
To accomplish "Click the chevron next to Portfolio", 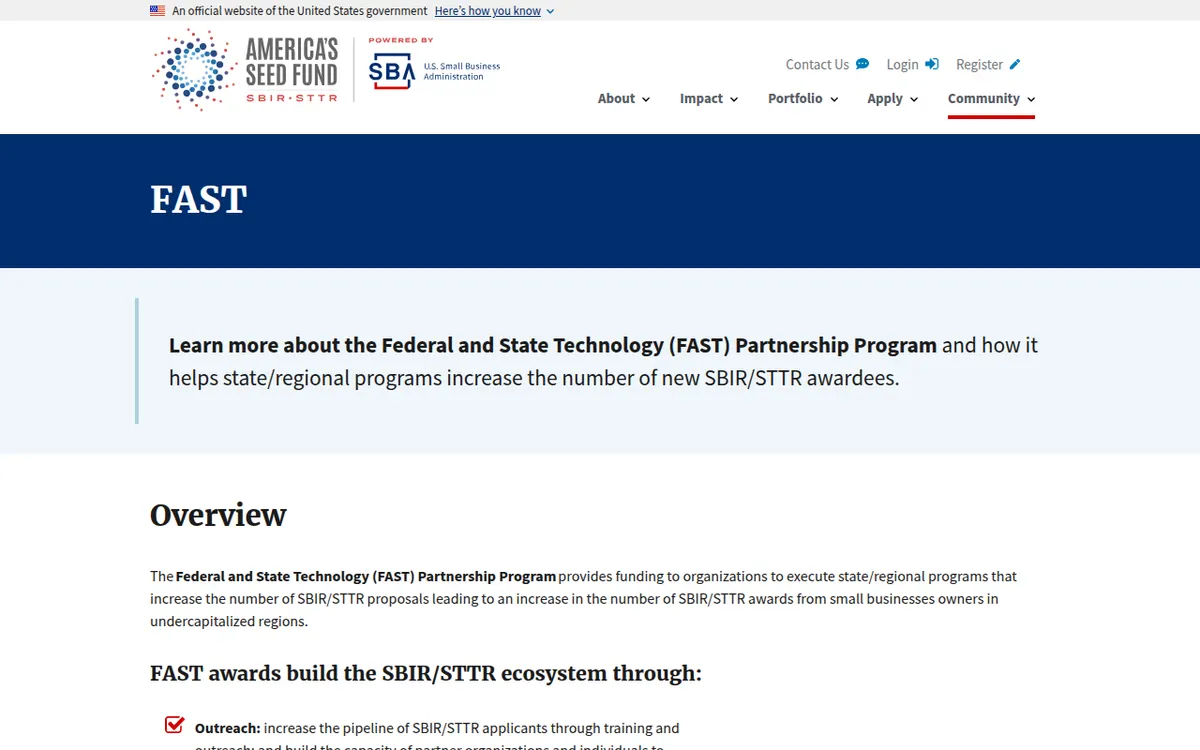I will tap(834, 100).
